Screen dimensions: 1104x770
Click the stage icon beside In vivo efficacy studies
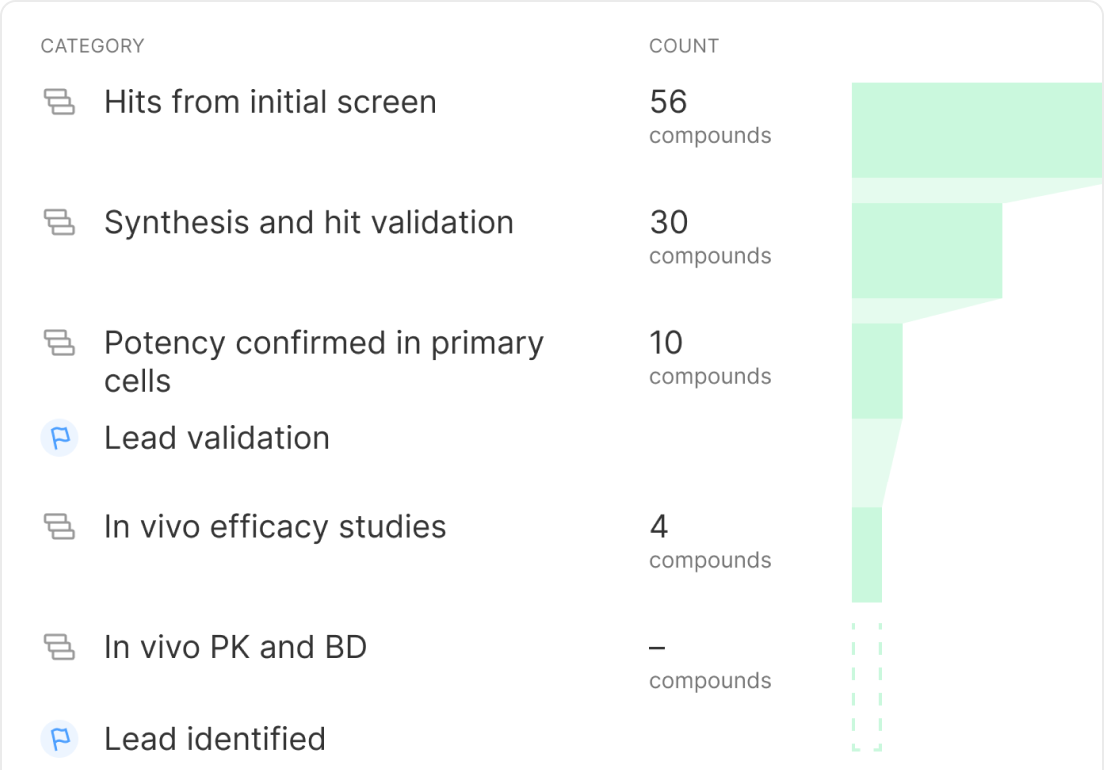[59, 526]
